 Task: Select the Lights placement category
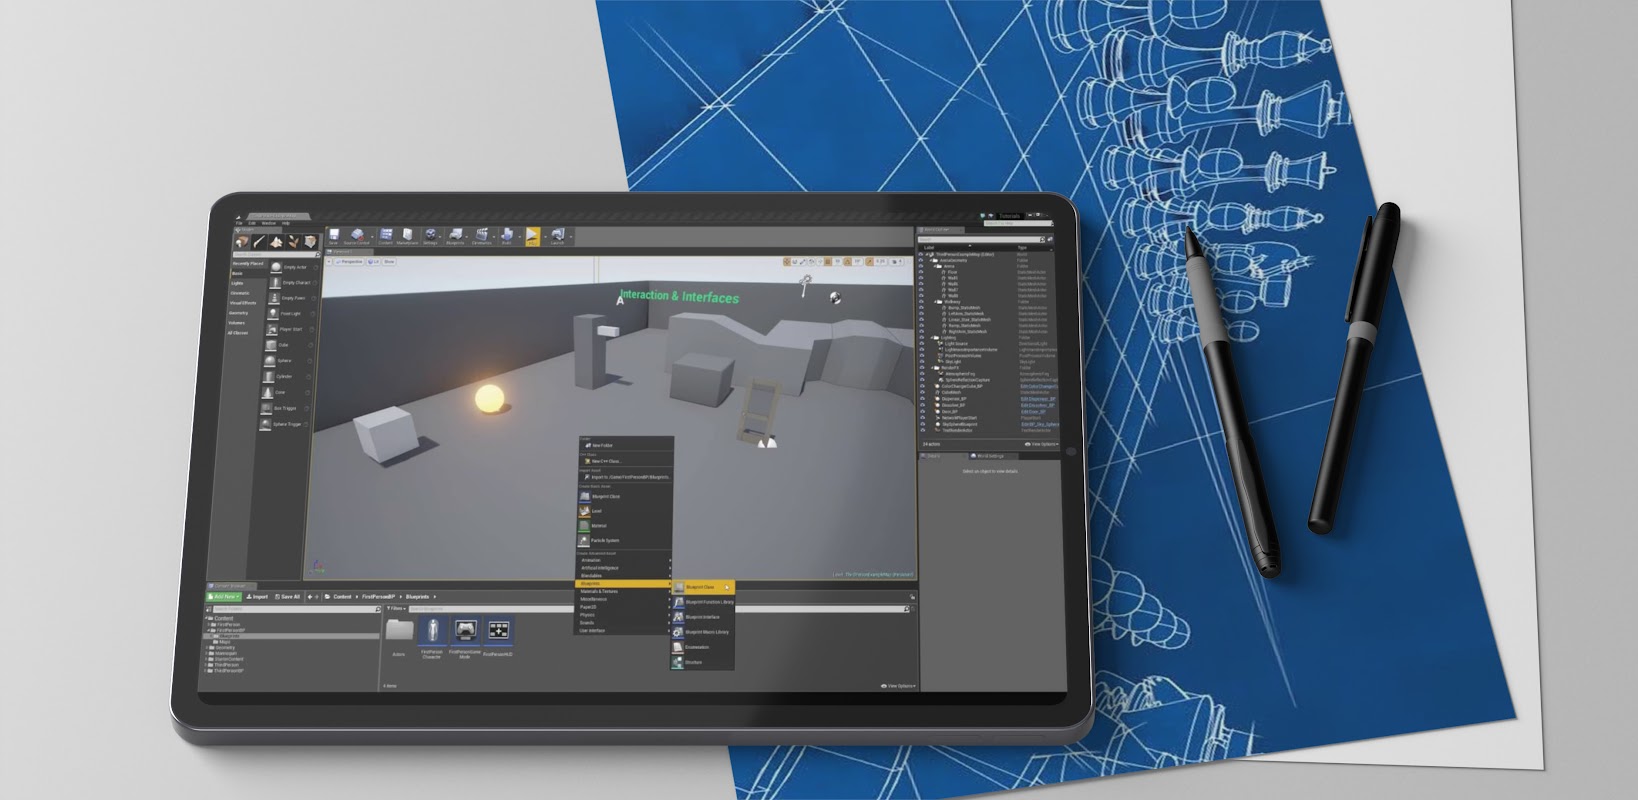[x=237, y=283]
